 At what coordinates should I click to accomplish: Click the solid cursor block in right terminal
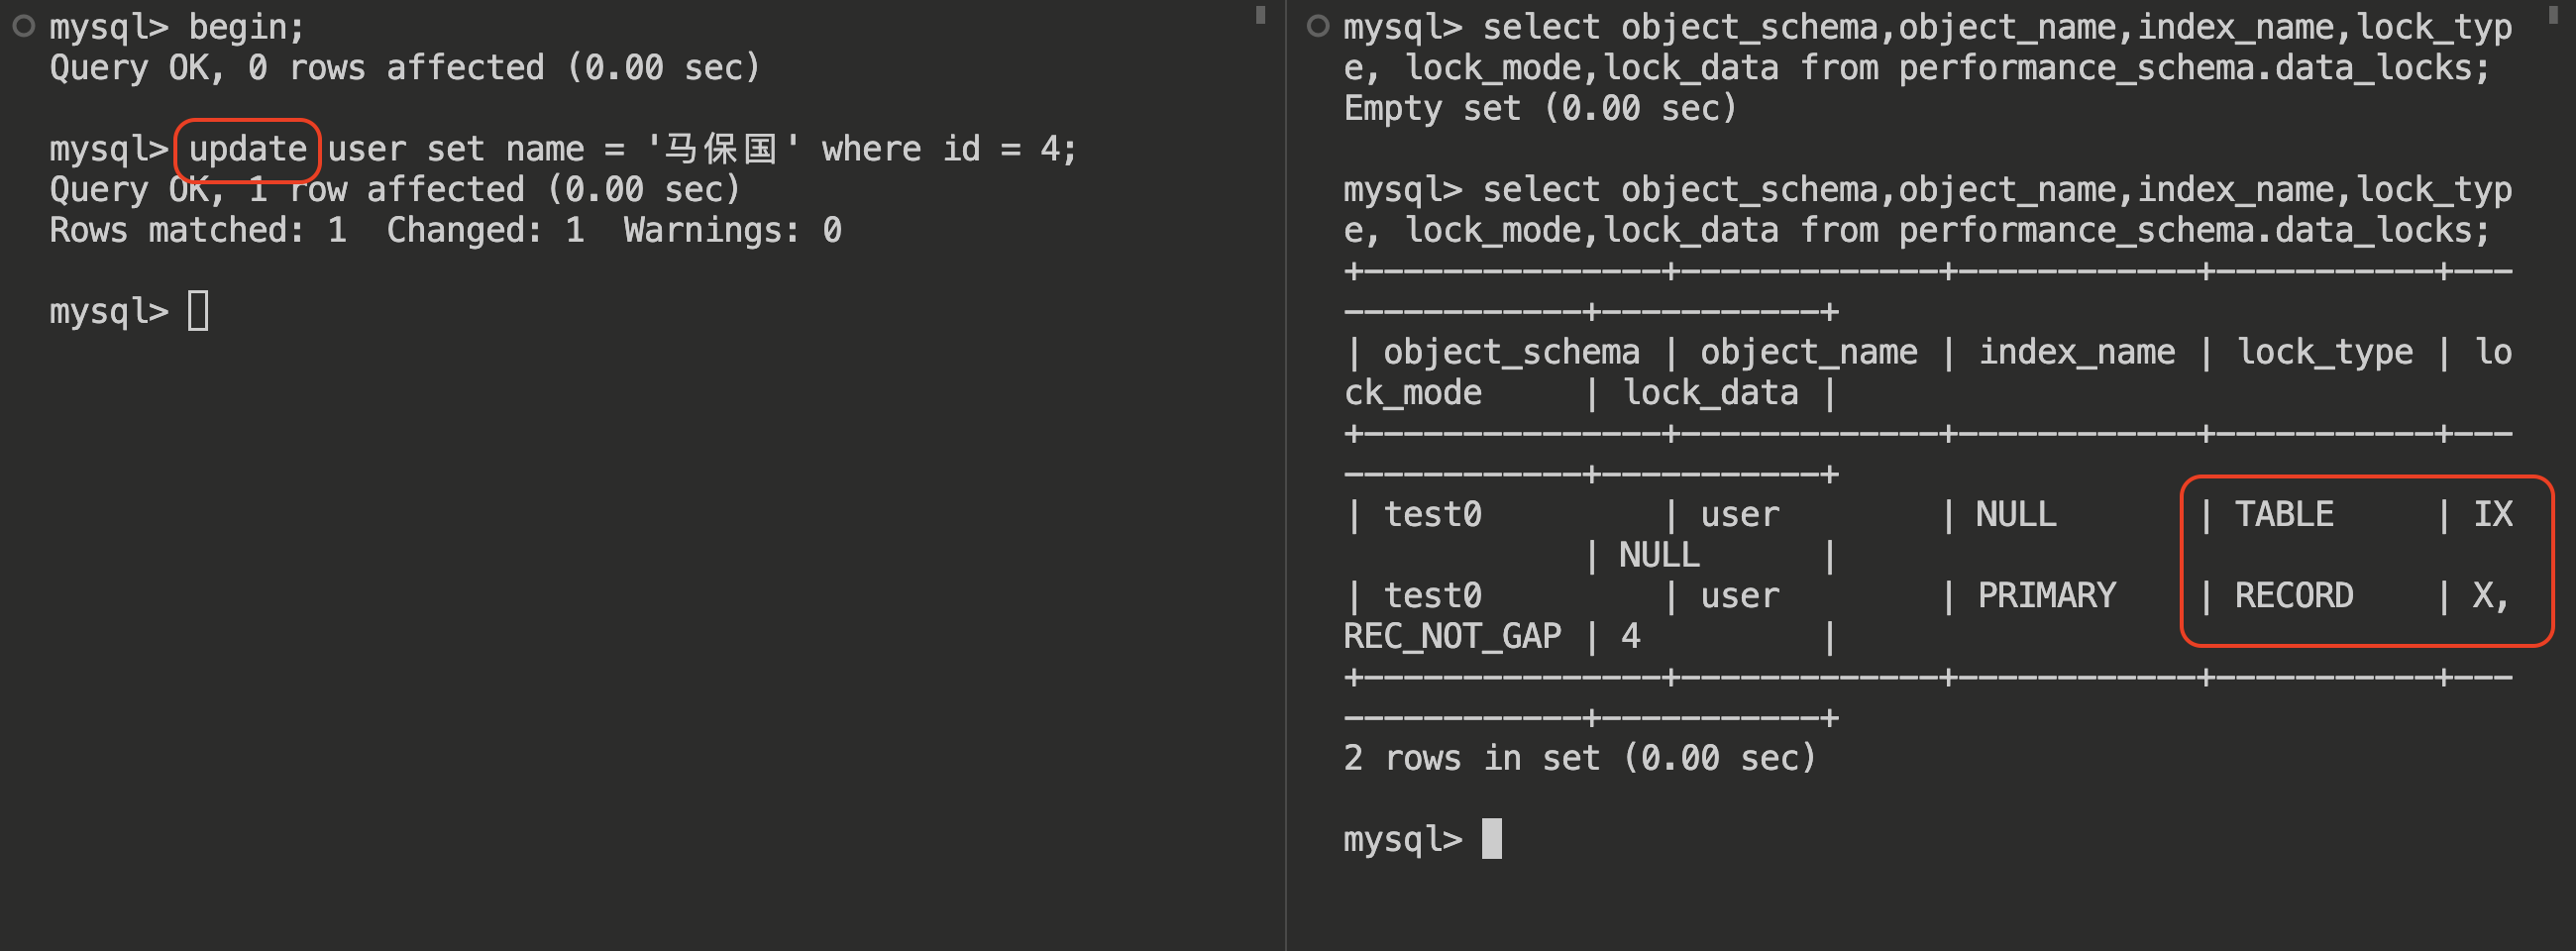coord(1491,838)
